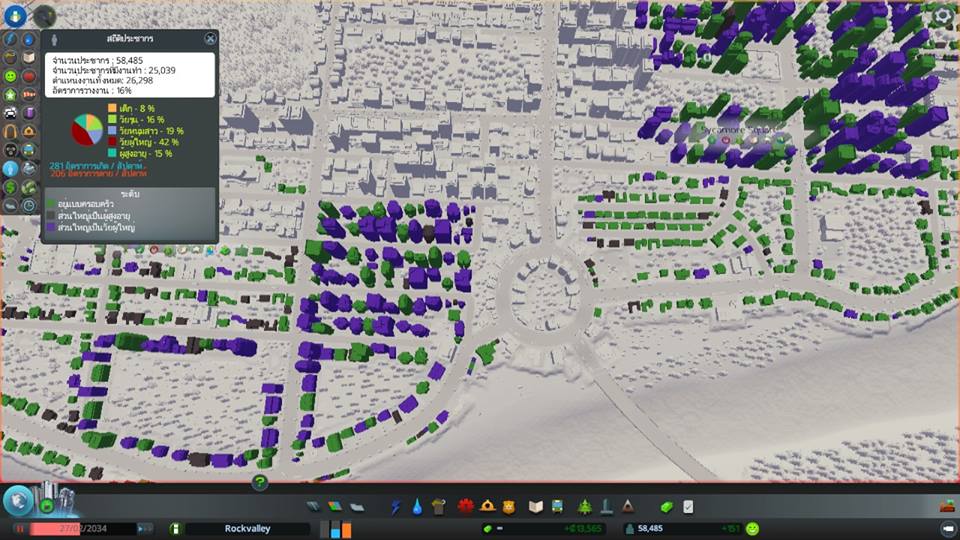Screen dimensions: 960x540
Task: Select the Natural resources leaves info view
Action: tap(29, 187)
